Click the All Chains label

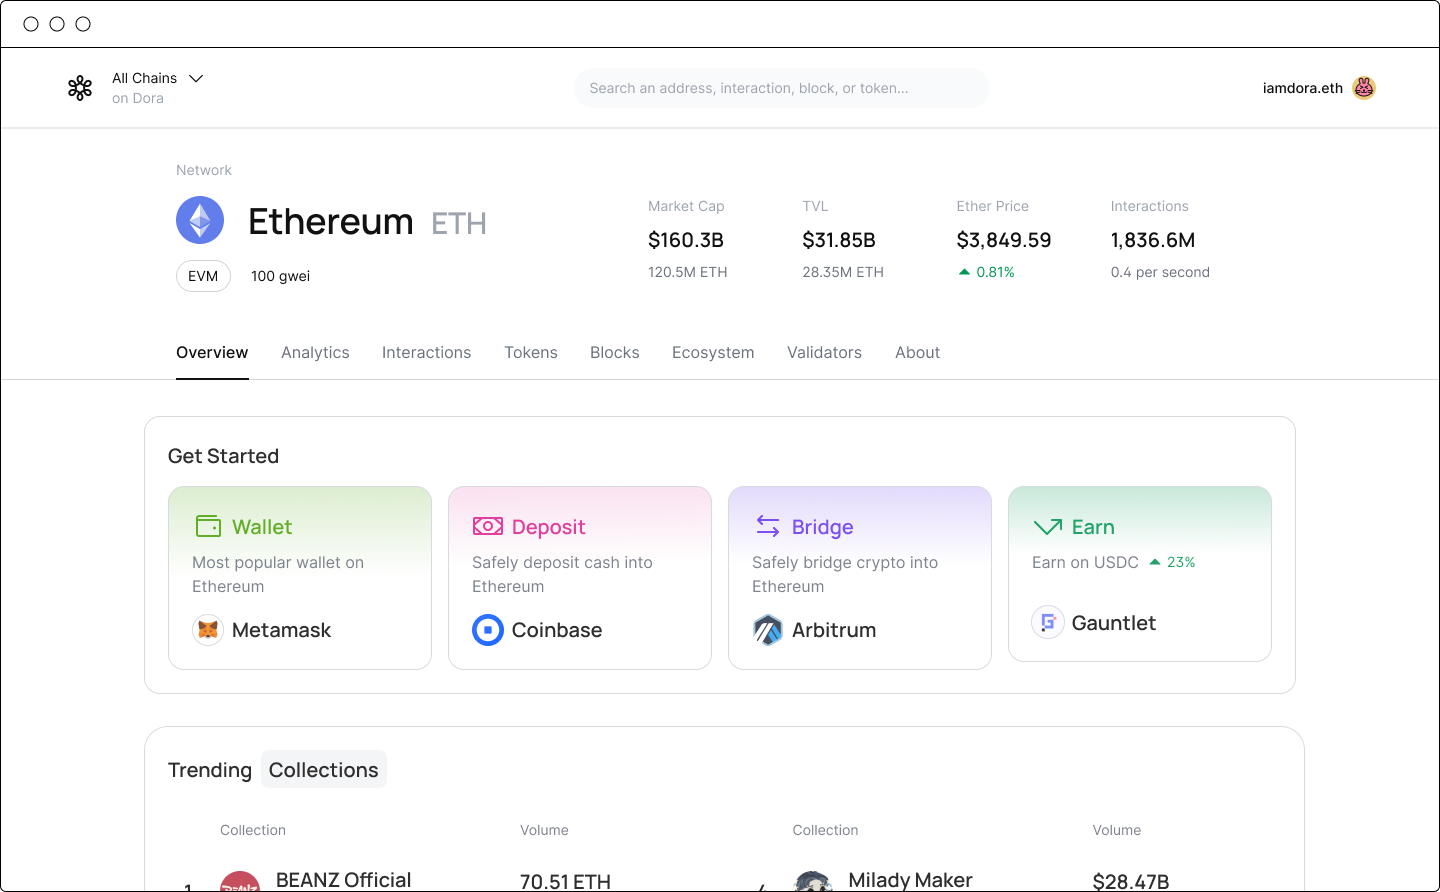coord(144,78)
